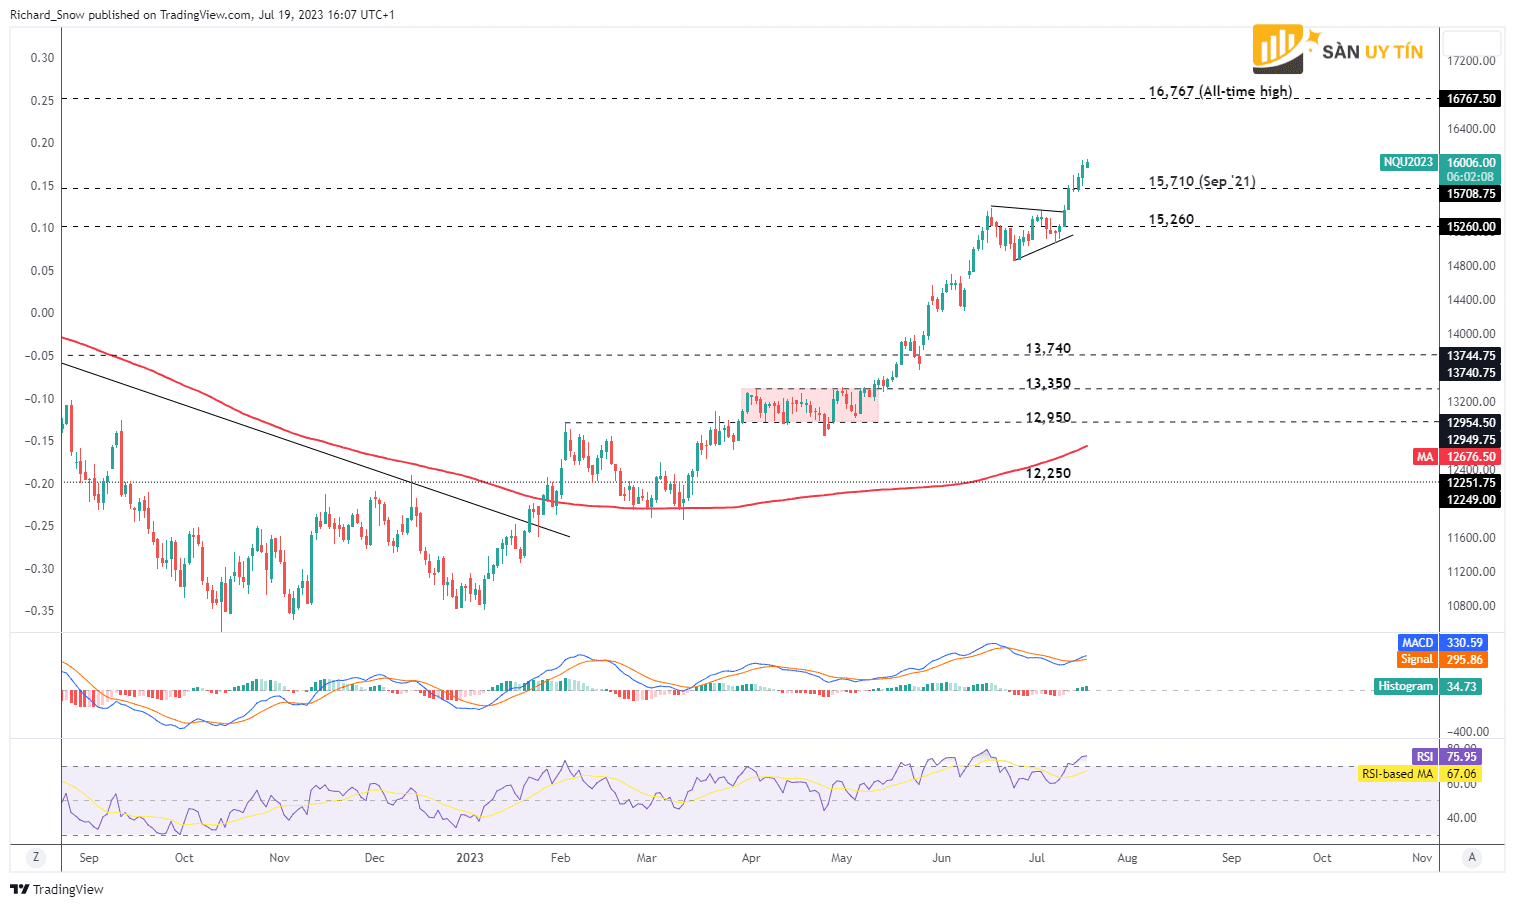Click the orange Signal label

pyautogui.click(x=1417, y=660)
